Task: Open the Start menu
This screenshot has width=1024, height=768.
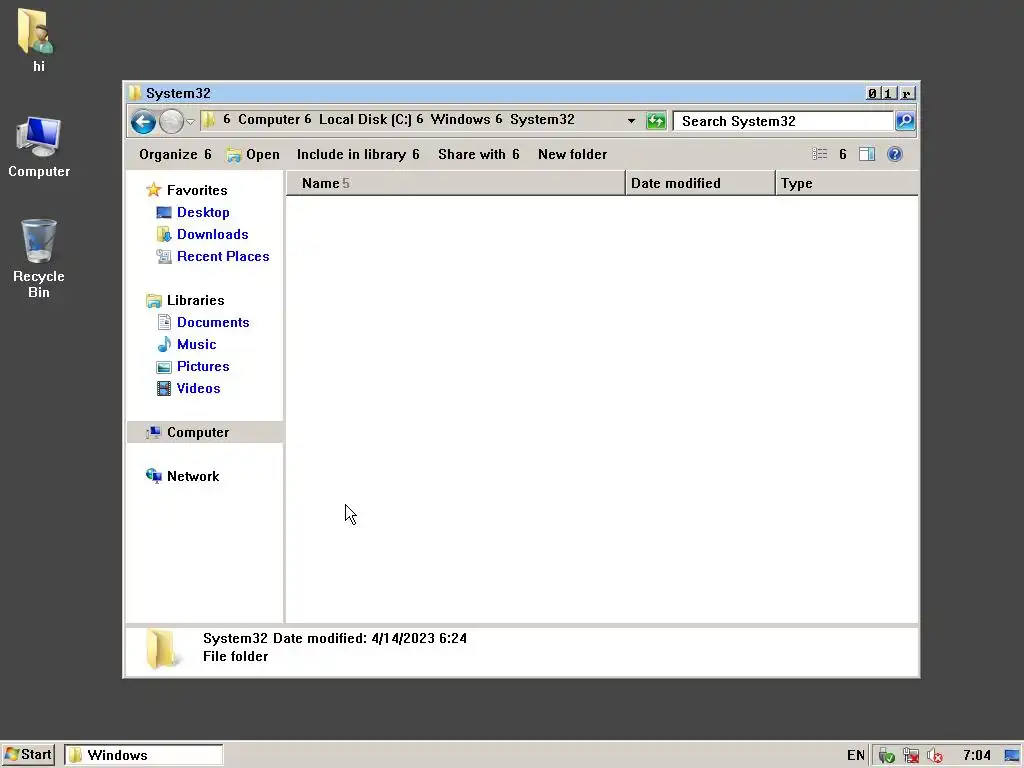Action: [28, 755]
